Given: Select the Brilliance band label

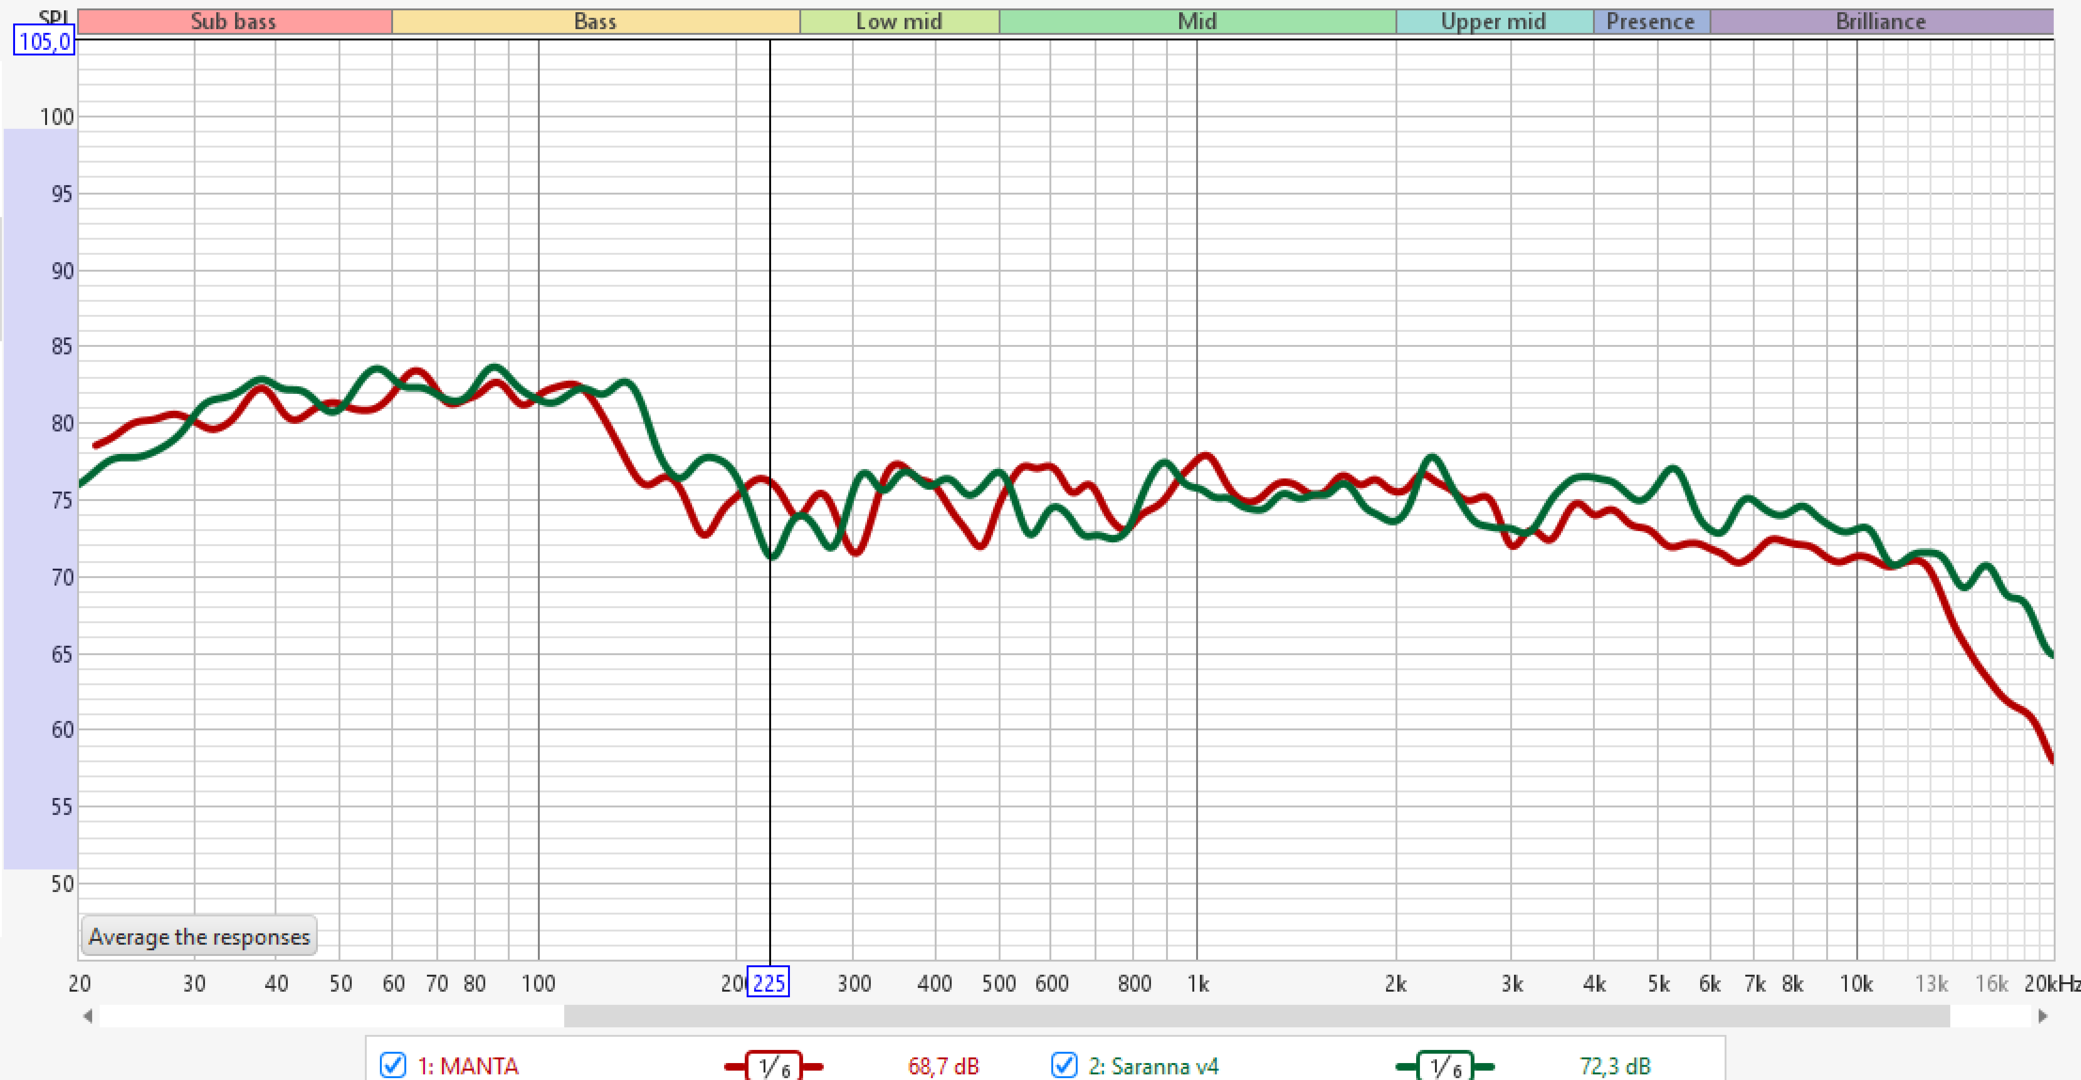Looking at the screenshot, I should click(x=1881, y=21).
